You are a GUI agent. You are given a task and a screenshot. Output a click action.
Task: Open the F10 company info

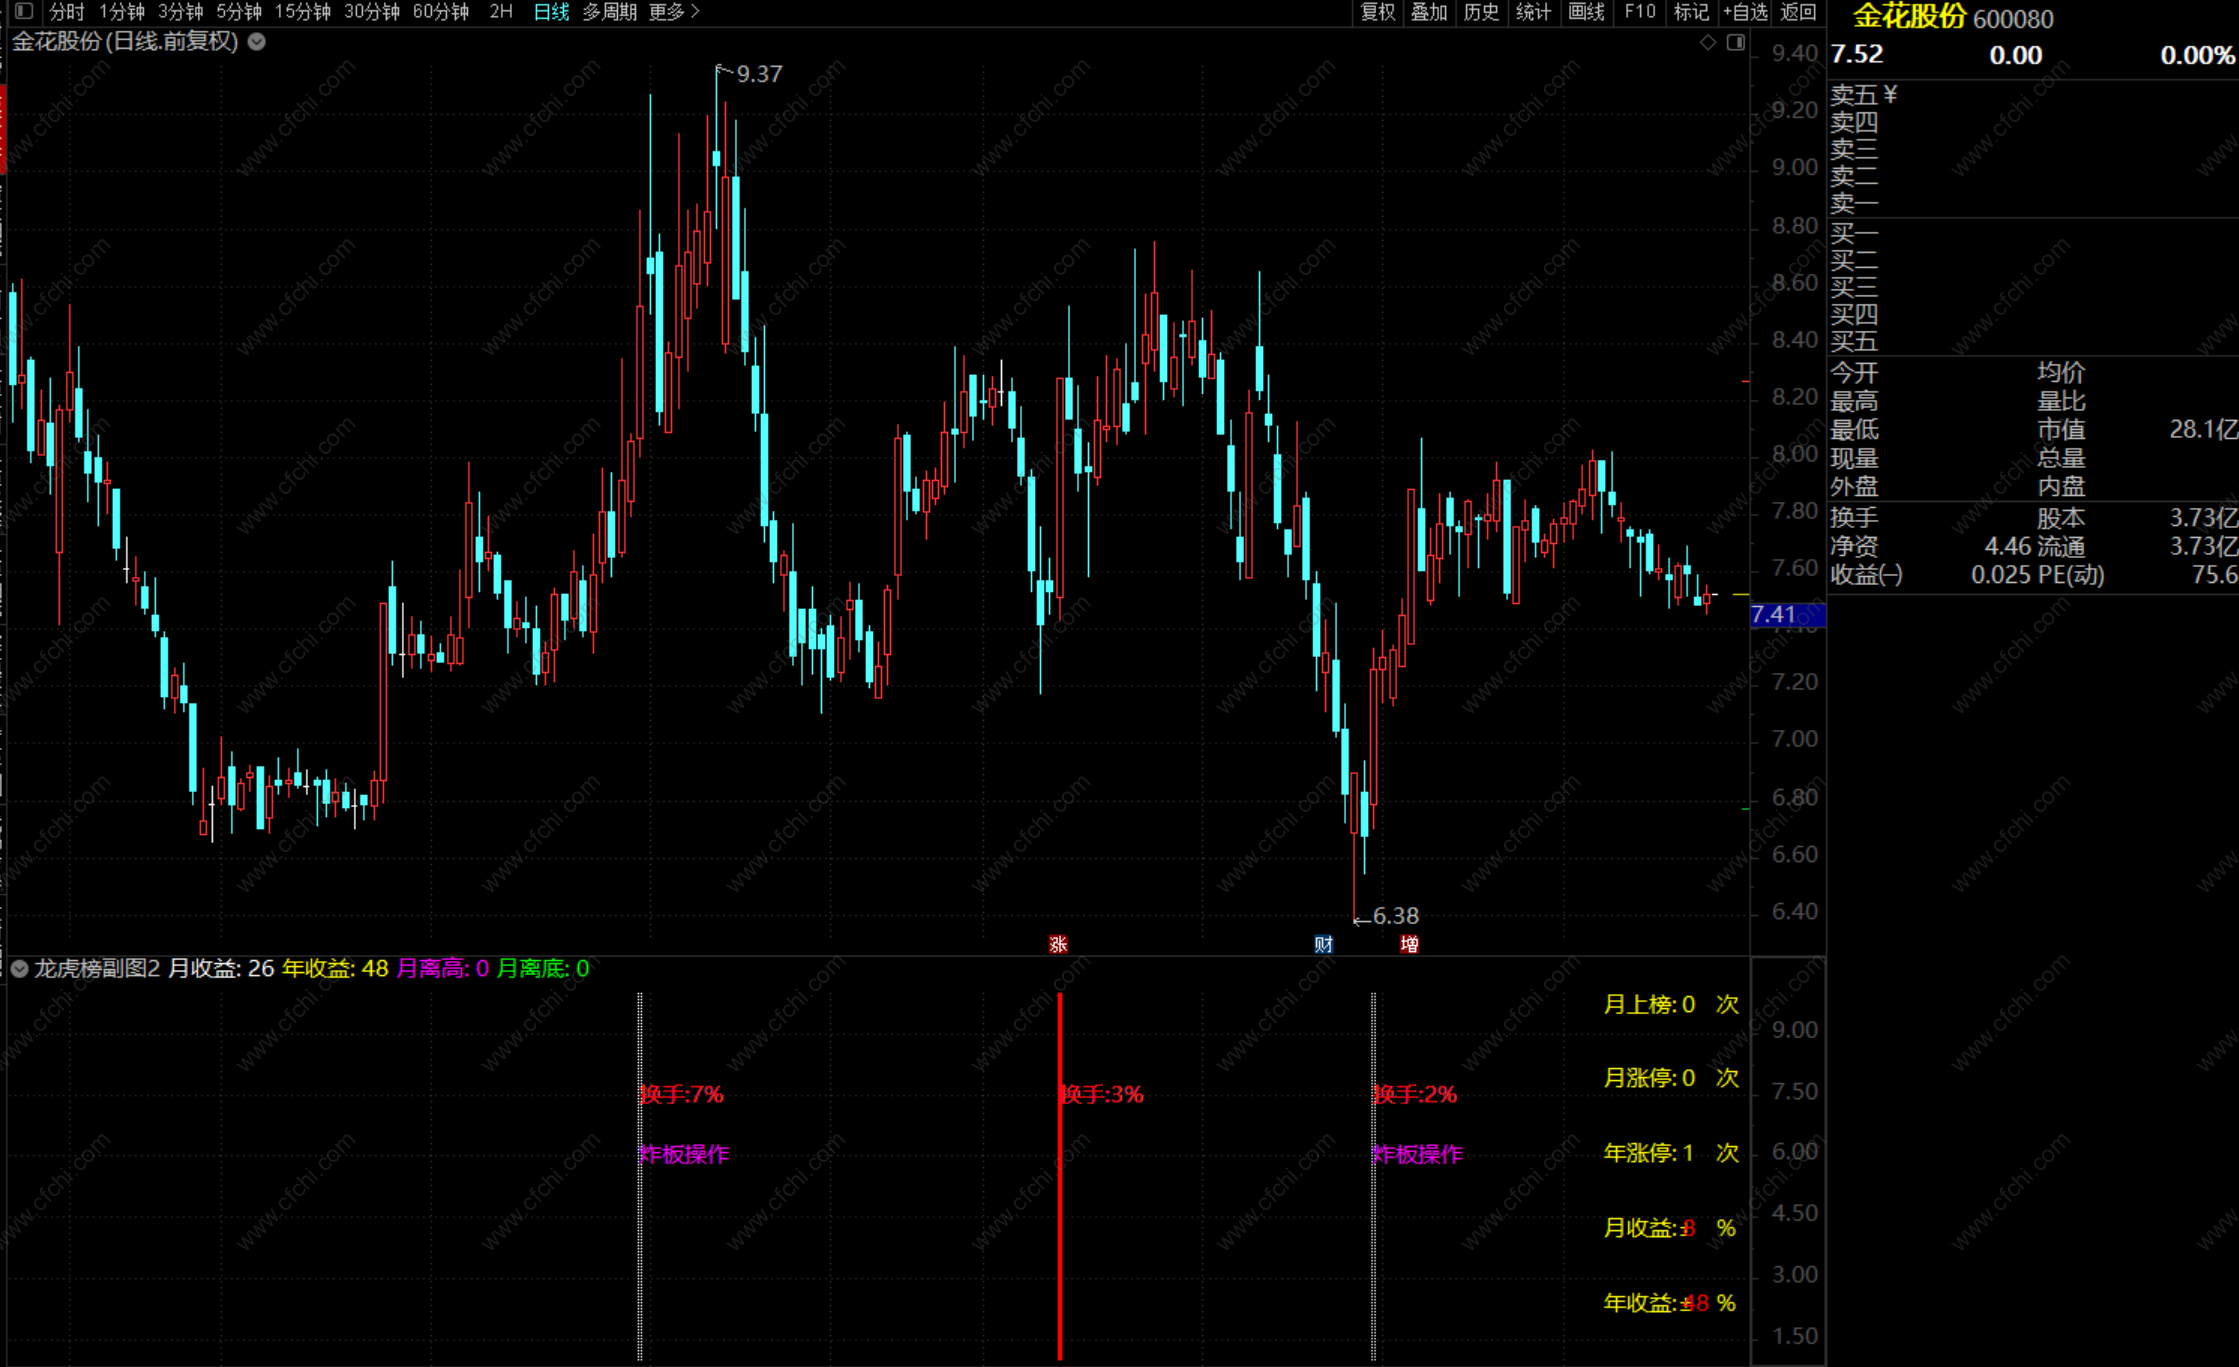pyautogui.click(x=1640, y=12)
